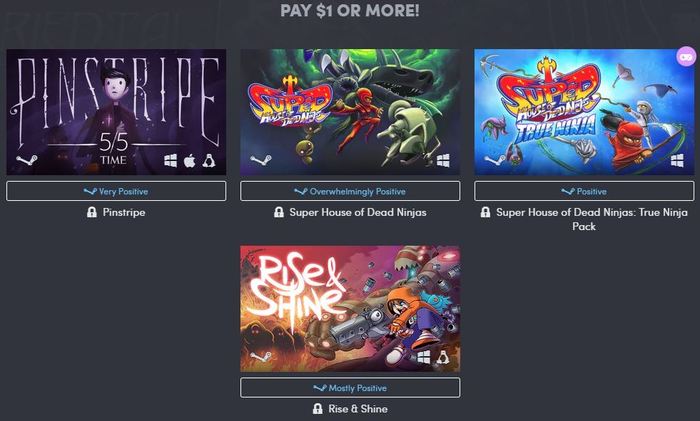Open Super House of Dead Ninjas title link
The image size is (700, 421).
(358, 212)
